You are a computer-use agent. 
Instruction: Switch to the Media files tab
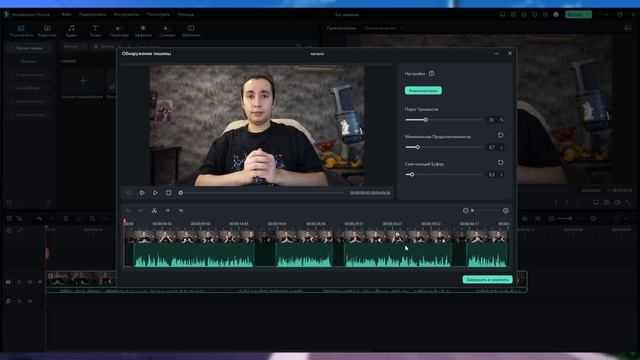click(21, 31)
